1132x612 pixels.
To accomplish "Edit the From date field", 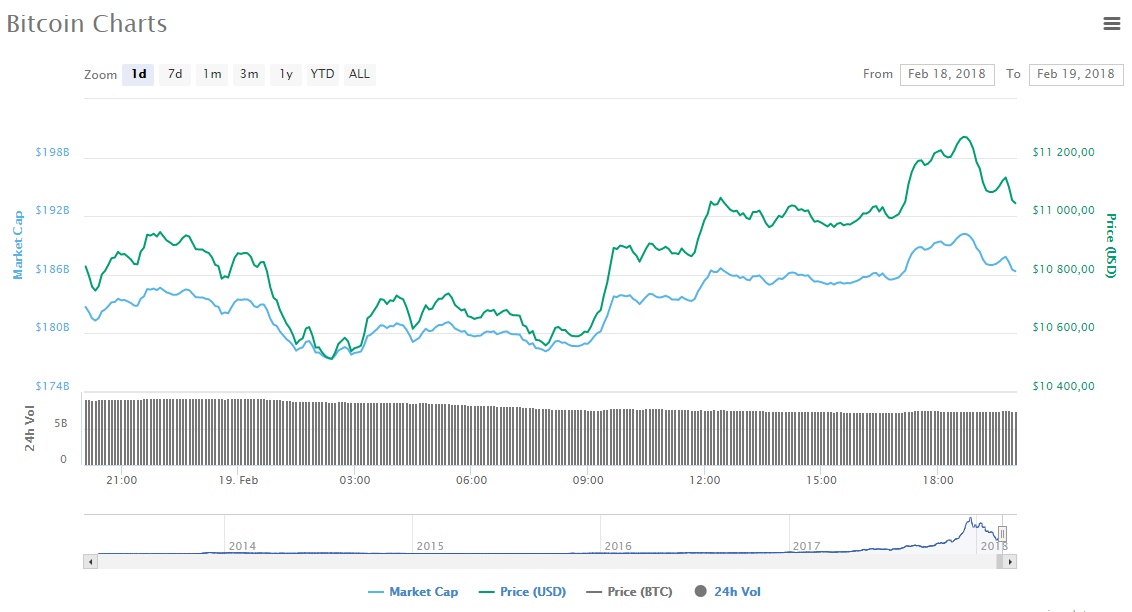I will click(946, 74).
